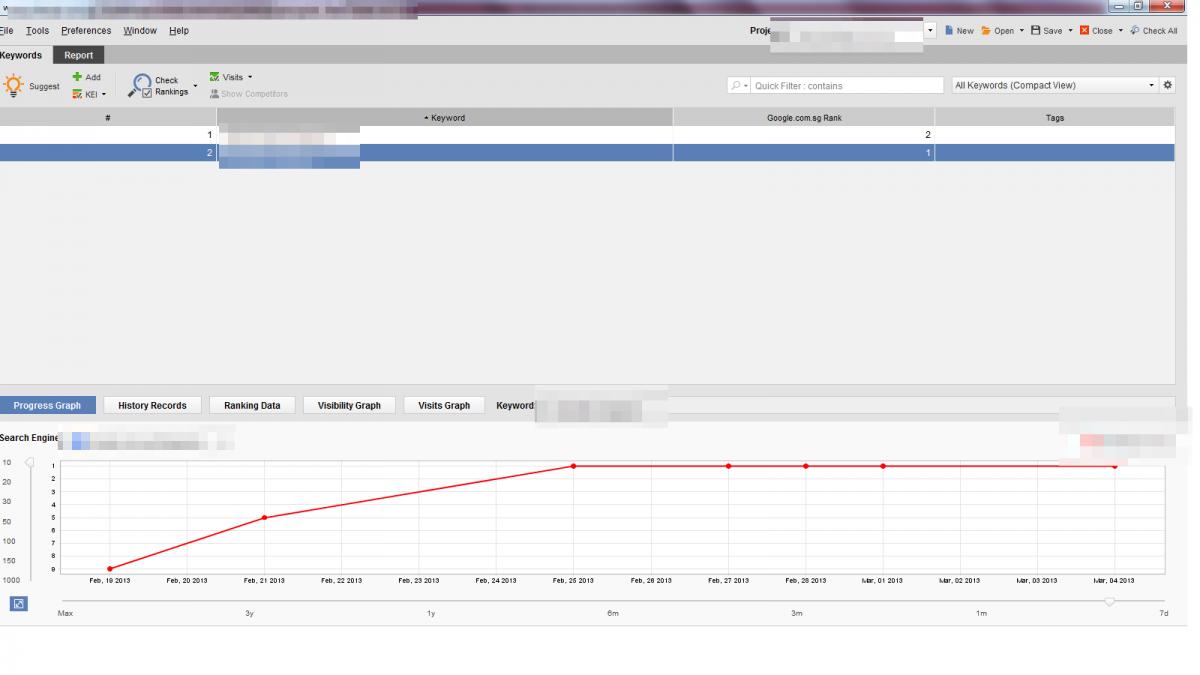Select the Visits Graph tab
The height and width of the screenshot is (675, 1200).
pyautogui.click(x=444, y=405)
